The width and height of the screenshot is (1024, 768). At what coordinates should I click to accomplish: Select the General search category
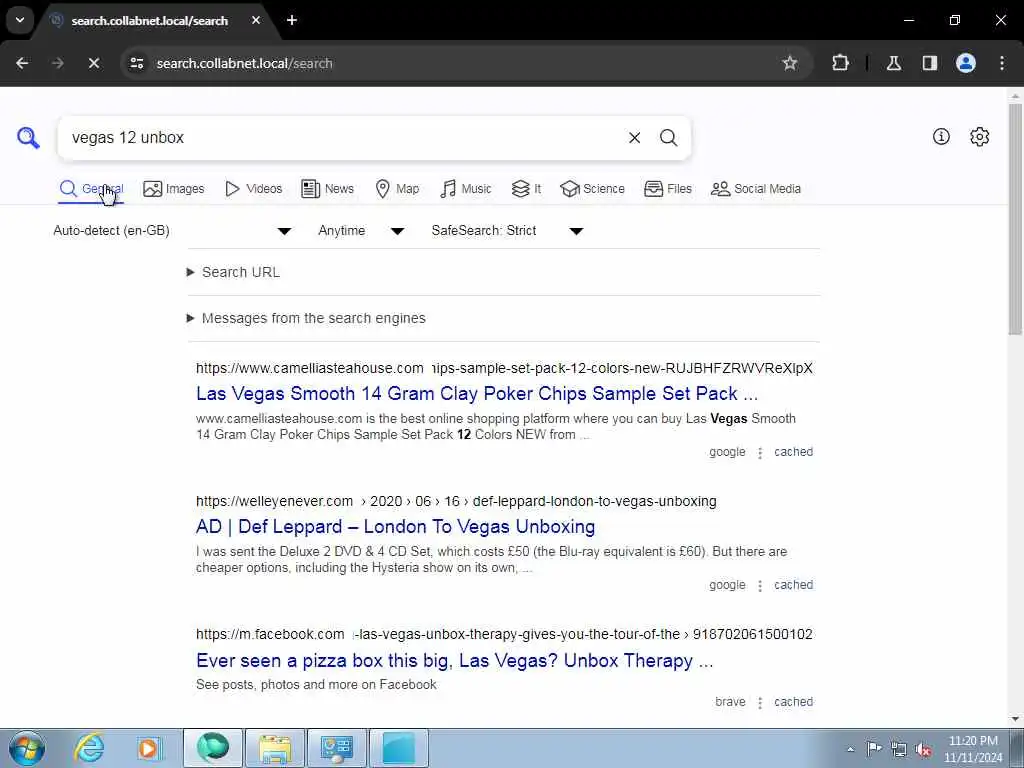click(x=91, y=189)
